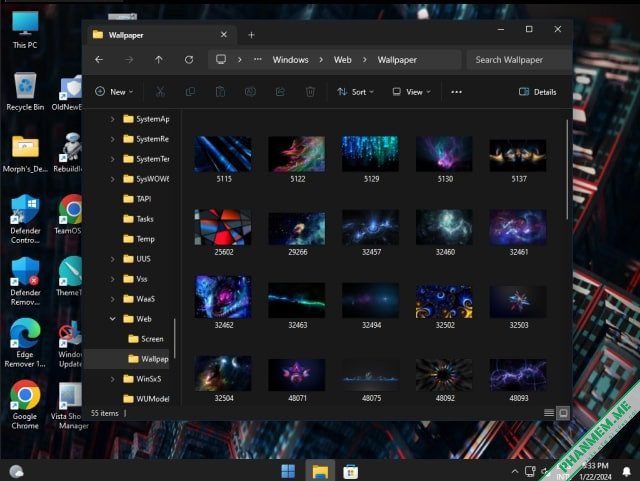This screenshot has height=481, width=640.
Task: Select the TAPI folder in tree
Action: click(137, 199)
